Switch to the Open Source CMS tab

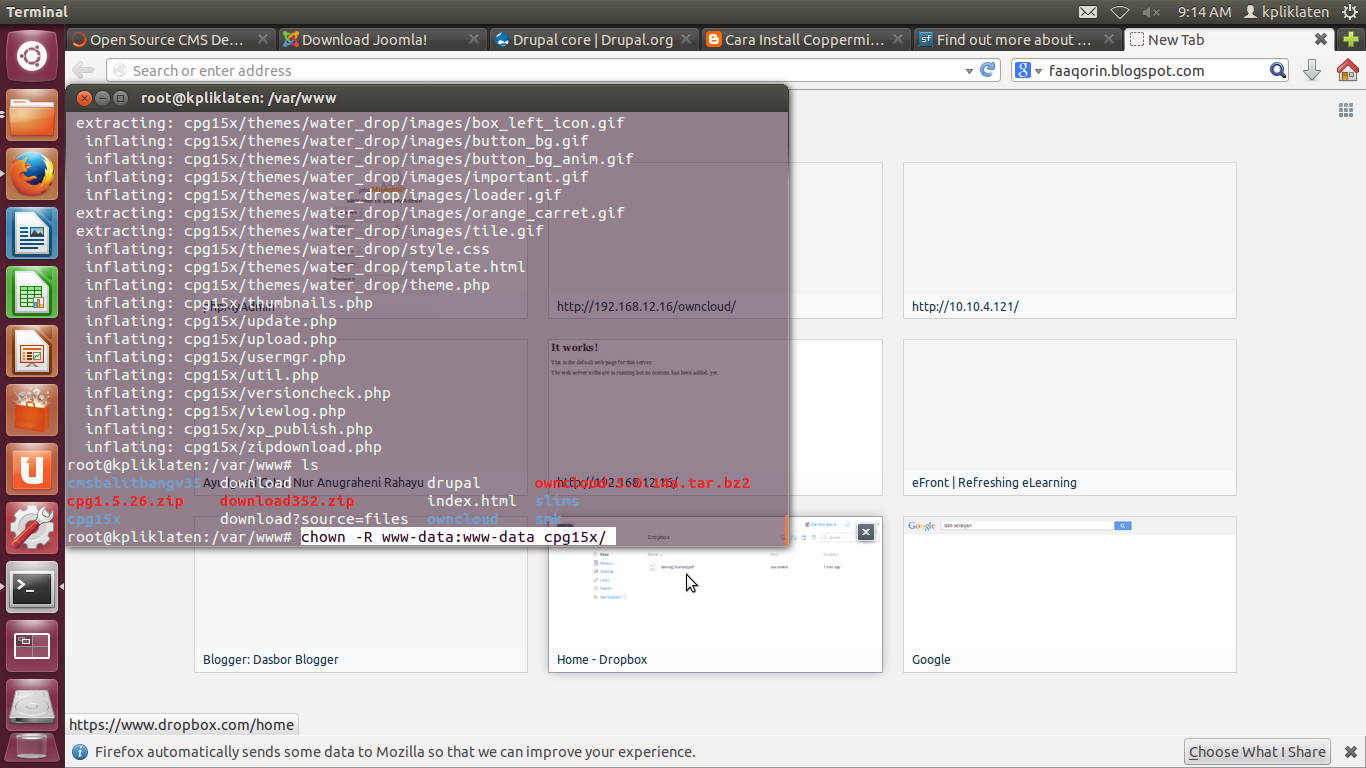(170, 40)
